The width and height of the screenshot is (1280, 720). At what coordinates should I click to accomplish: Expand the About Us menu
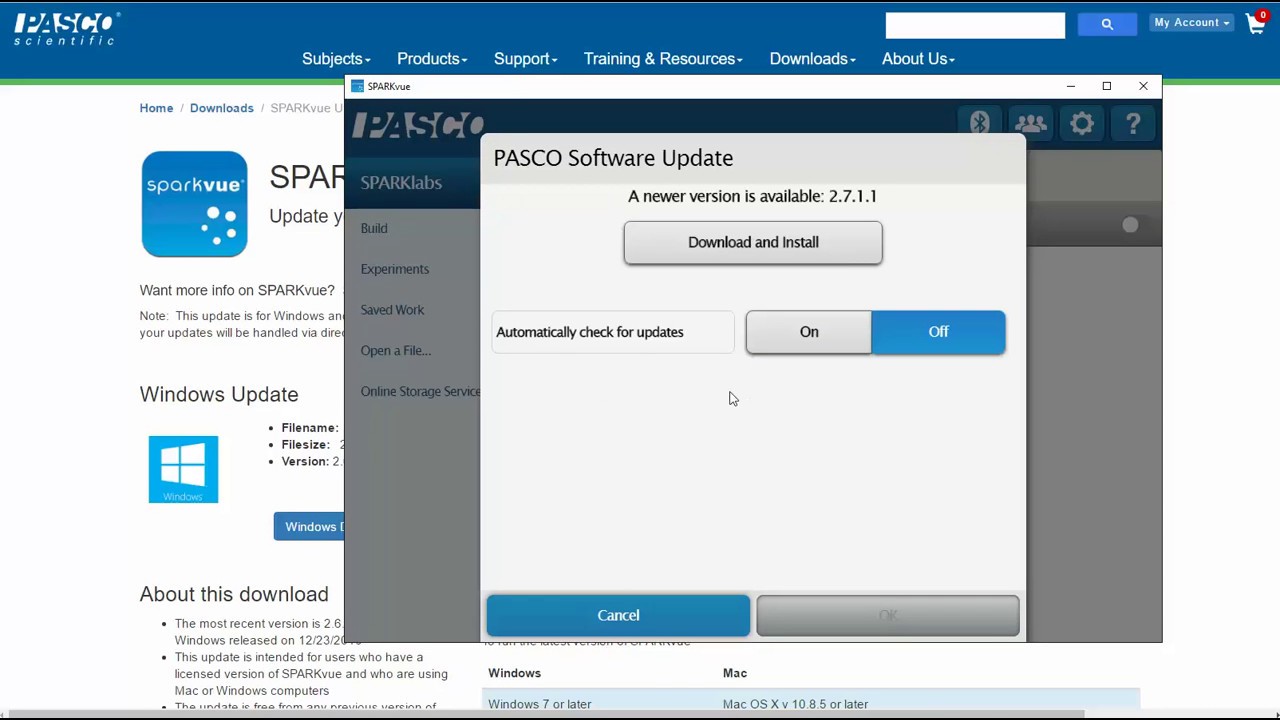click(918, 59)
